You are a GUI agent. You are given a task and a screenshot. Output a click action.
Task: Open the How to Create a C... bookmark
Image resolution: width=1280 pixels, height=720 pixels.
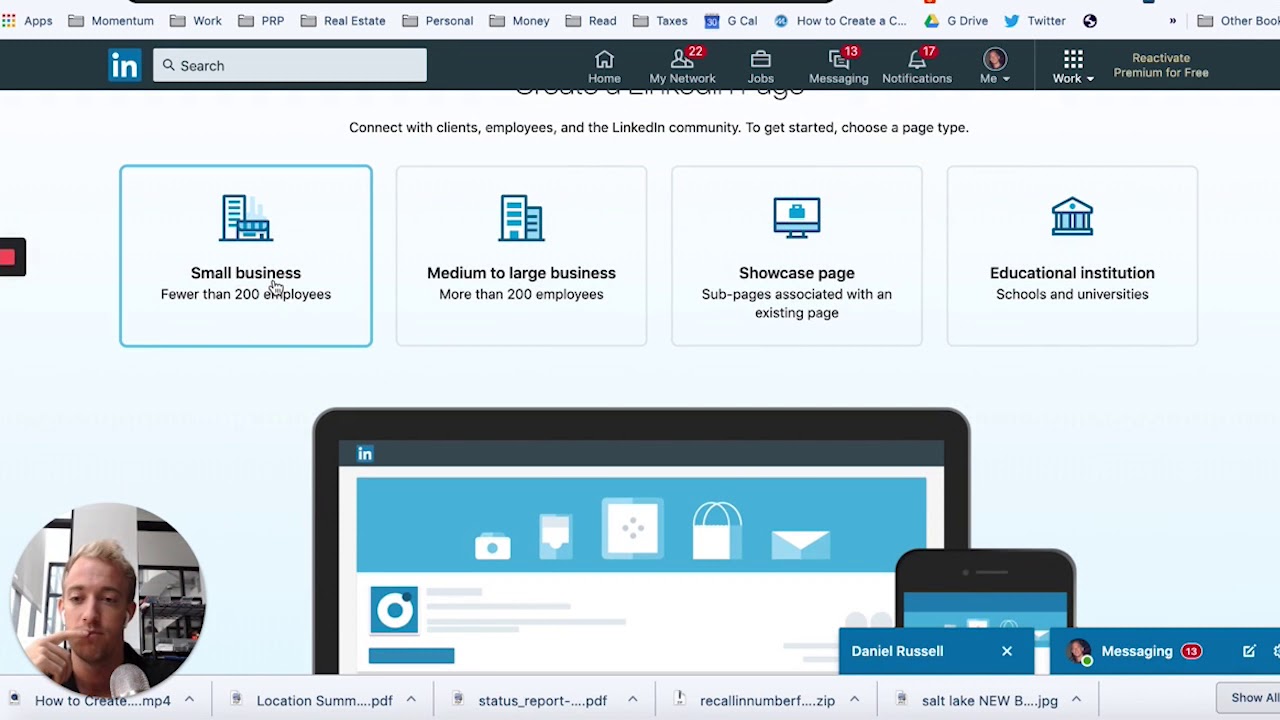click(x=841, y=20)
